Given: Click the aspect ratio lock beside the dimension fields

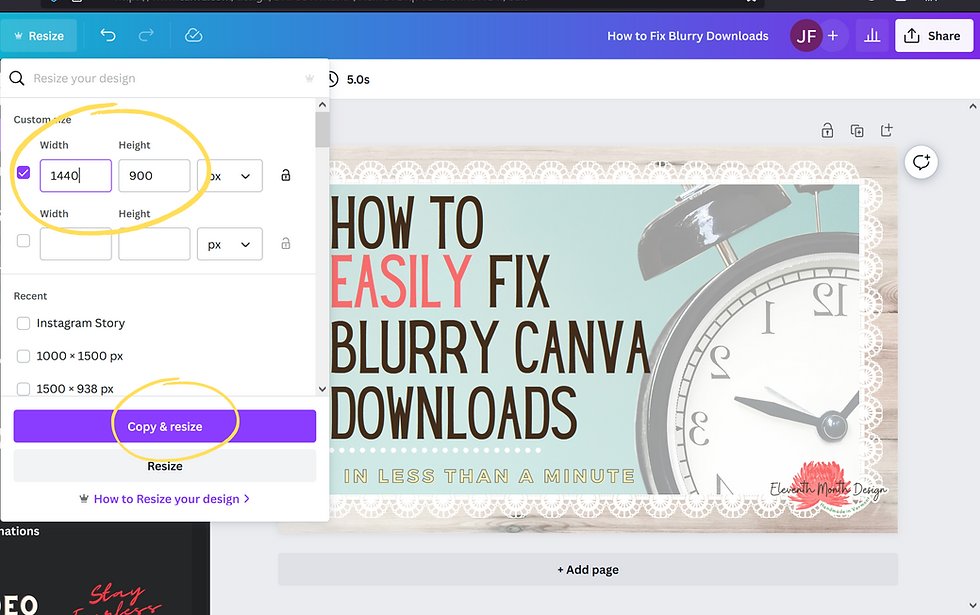Looking at the screenshot, I should click(x=286, y=175).
